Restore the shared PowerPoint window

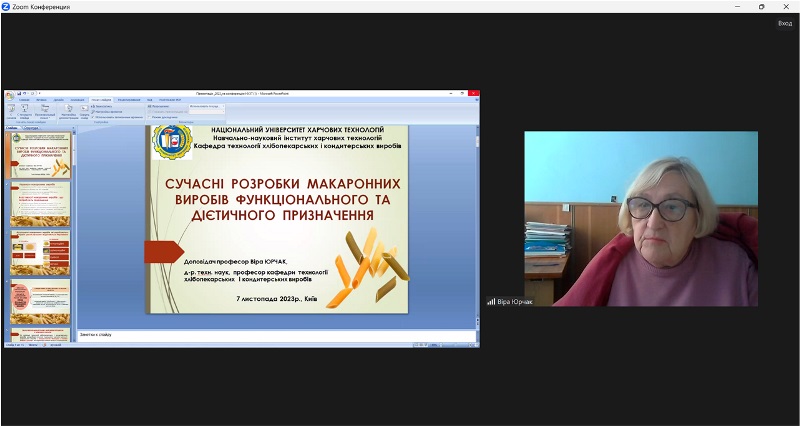pos(462,93)
